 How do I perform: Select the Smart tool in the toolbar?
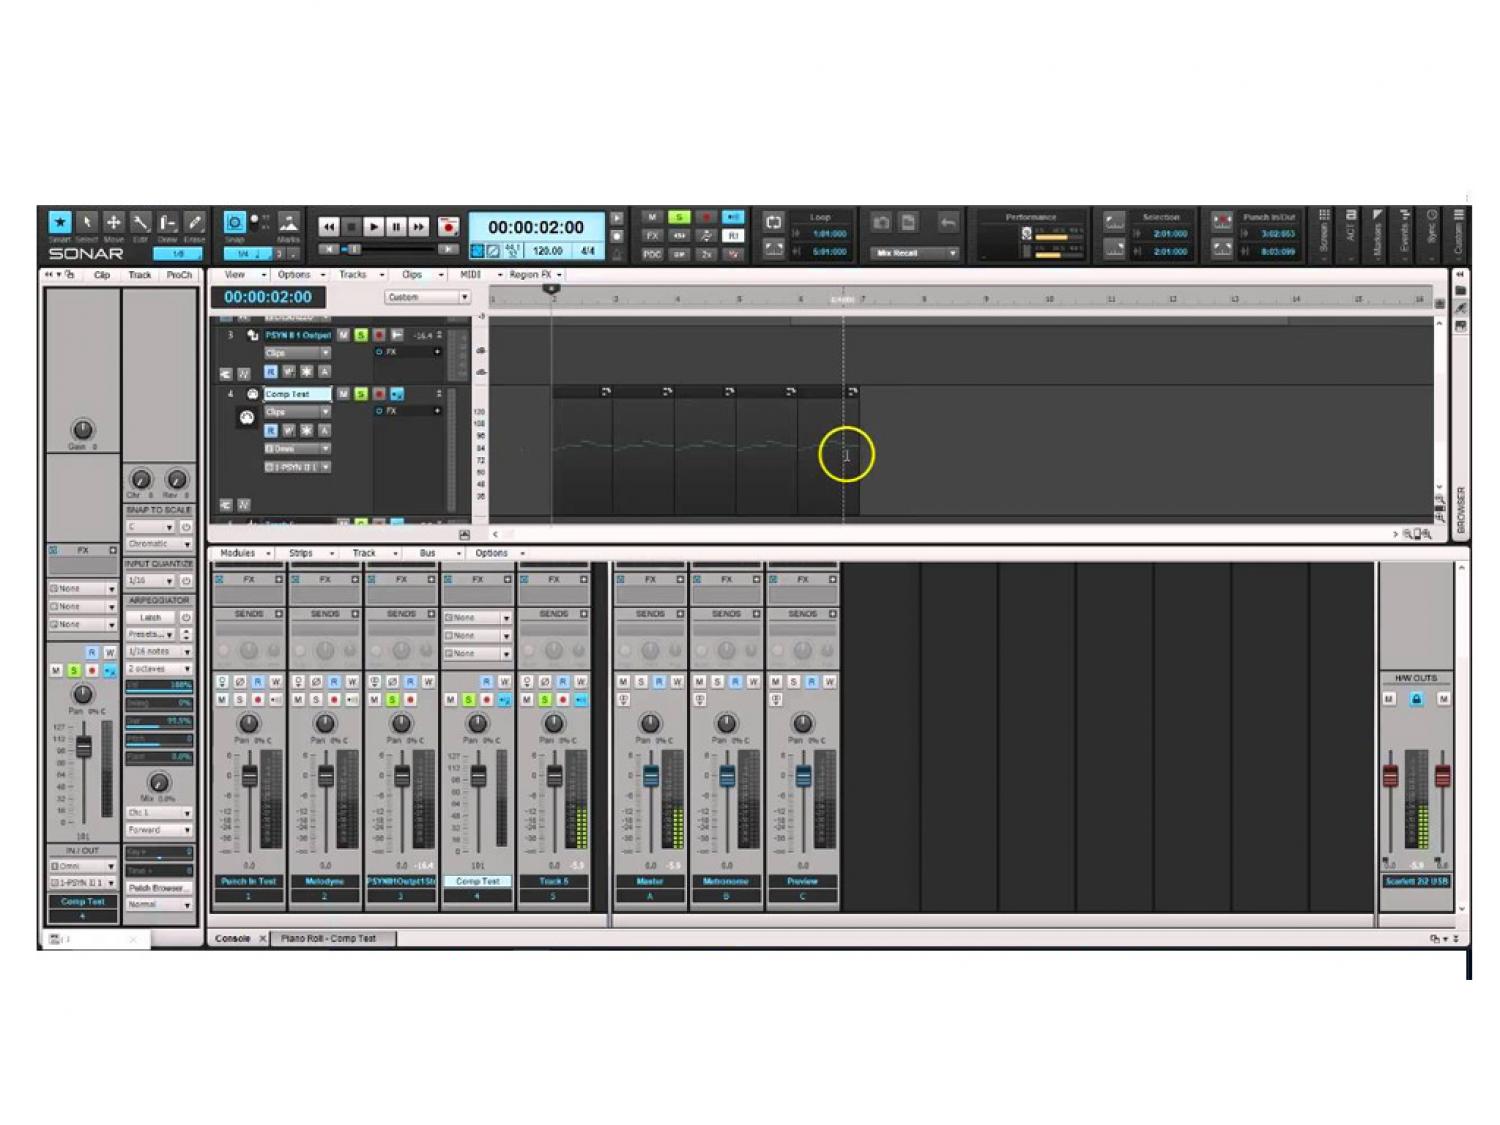[x=60, y=223]
